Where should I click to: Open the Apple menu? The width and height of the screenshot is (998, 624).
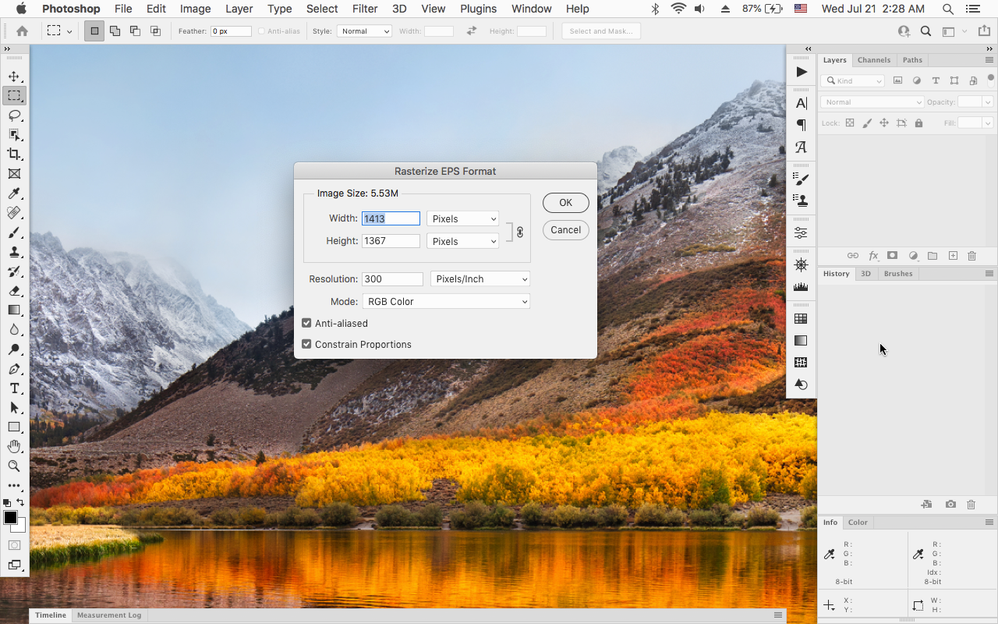(21, 9)
